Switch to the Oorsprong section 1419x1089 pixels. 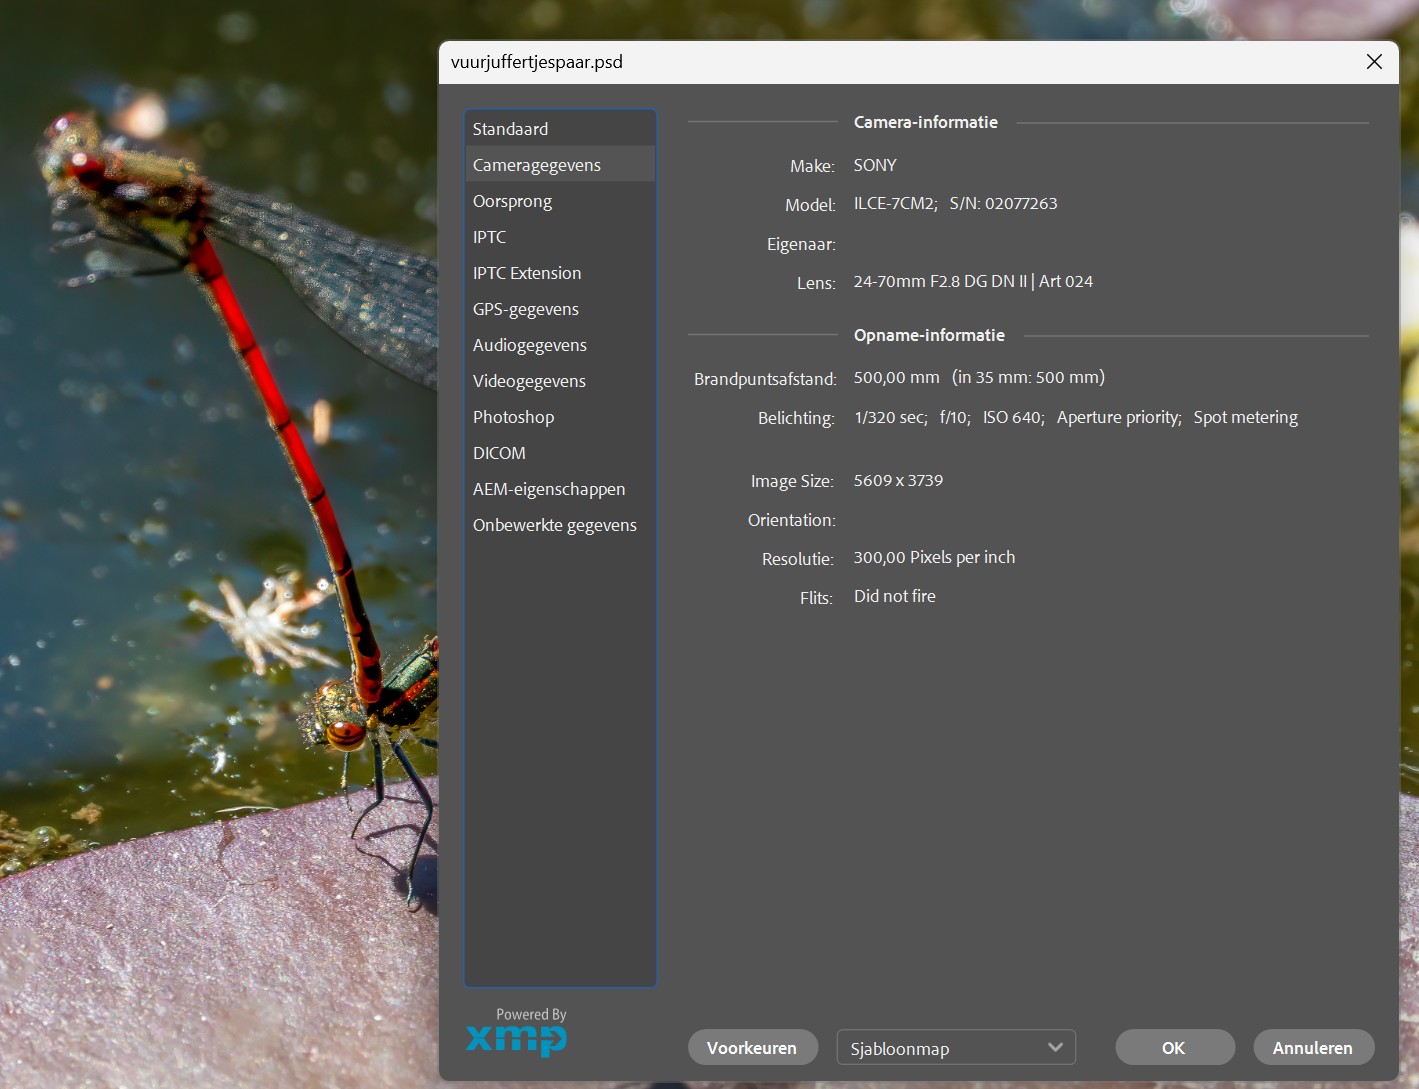pos(560,201)
